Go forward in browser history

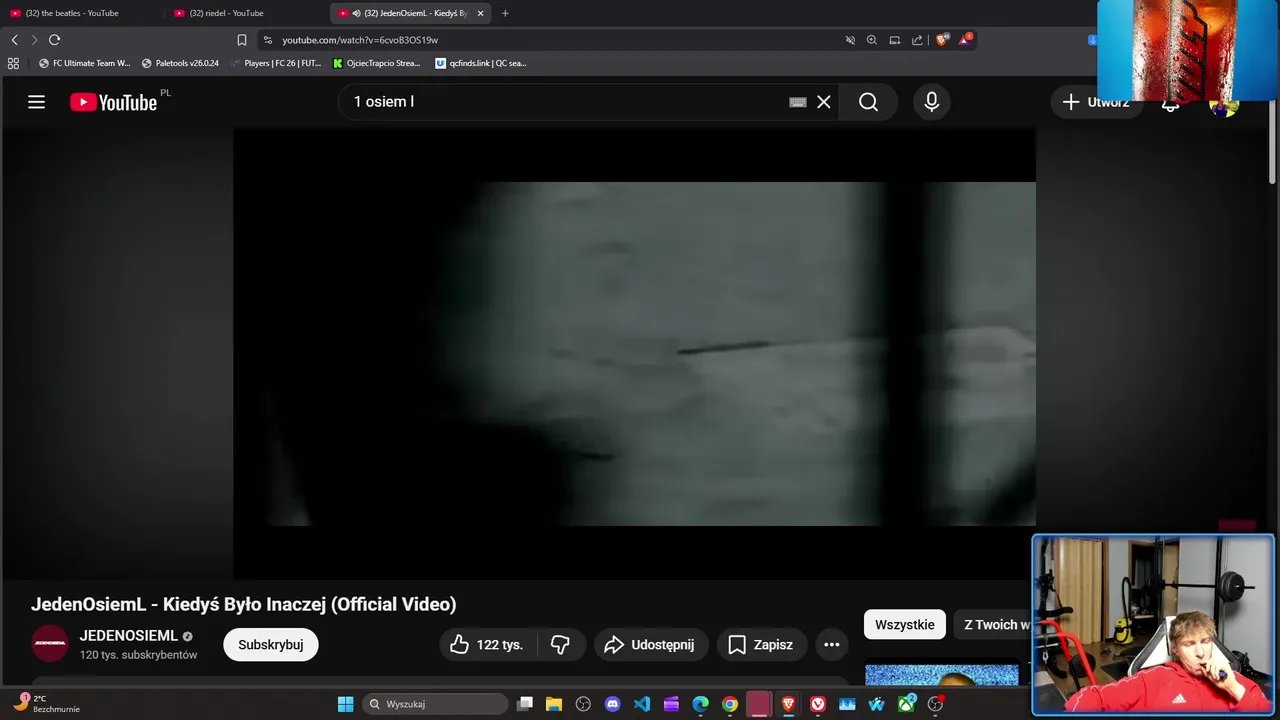pyautogui.click(x=34, y=40)
